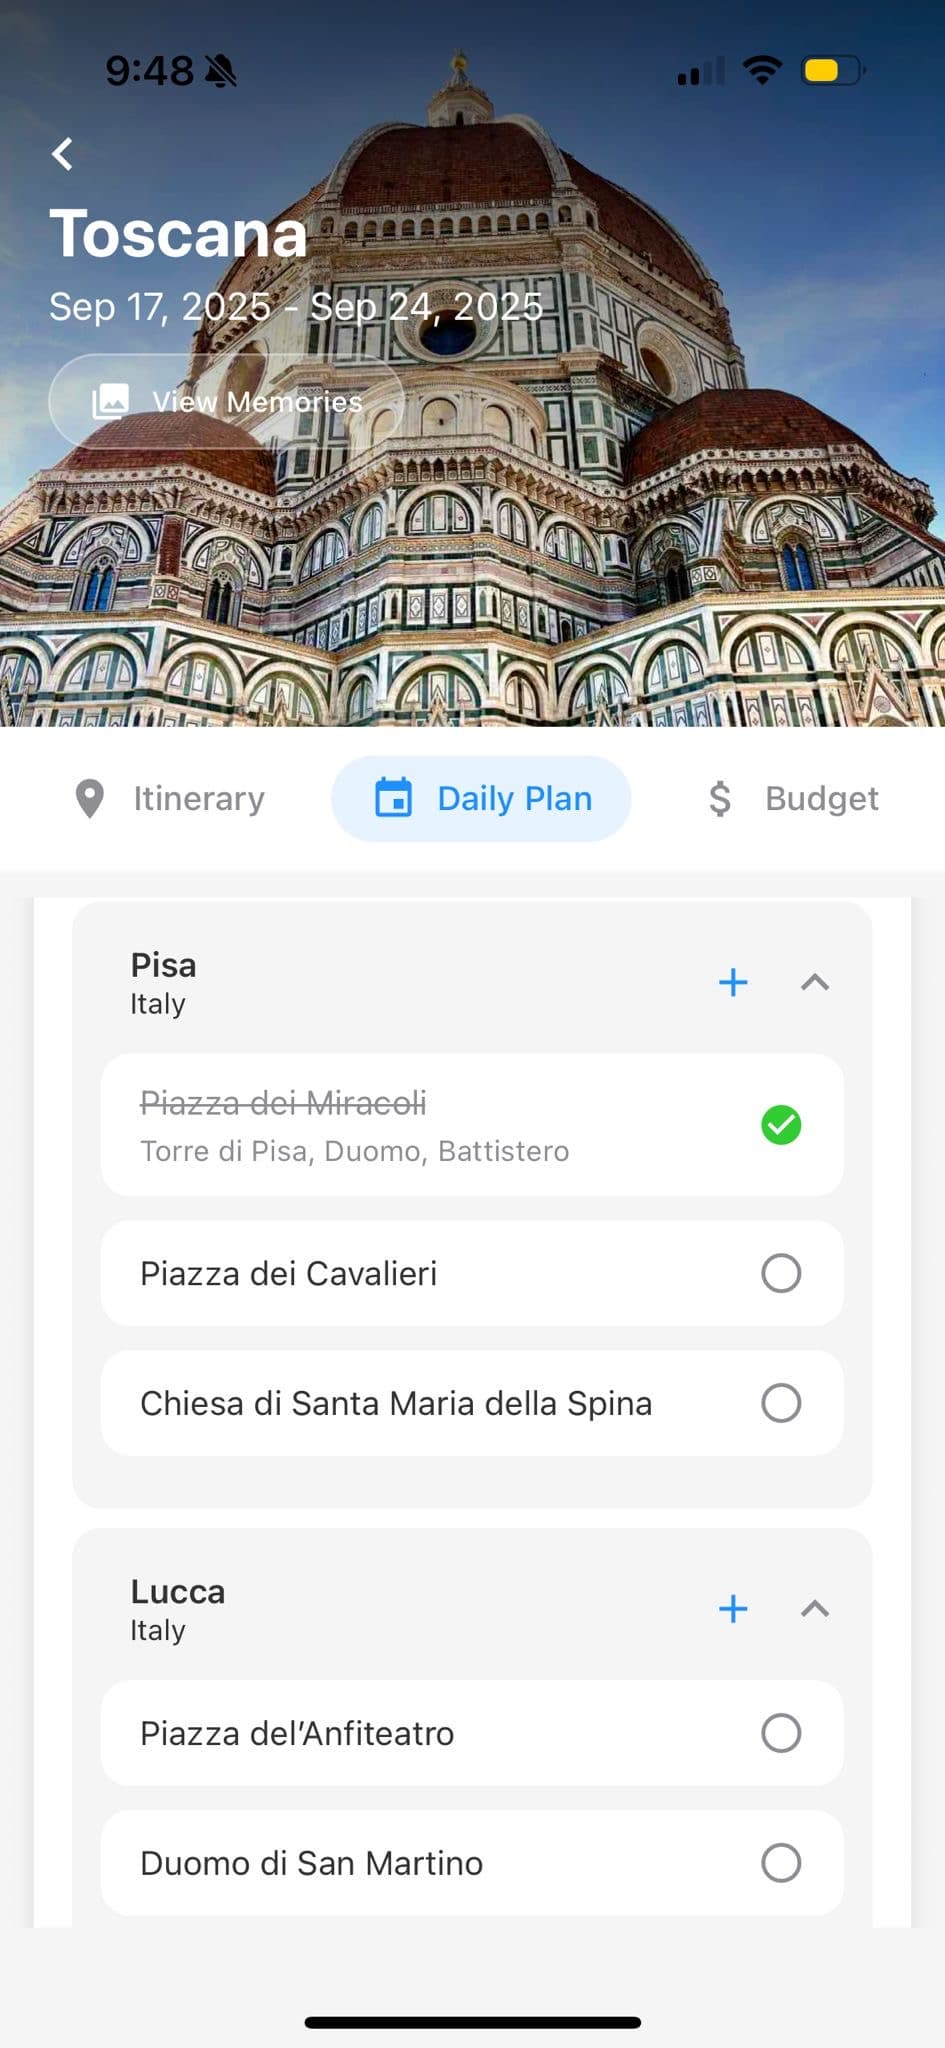Mark Piazza del'Anfiteatro as visited

coord(781,1733)
